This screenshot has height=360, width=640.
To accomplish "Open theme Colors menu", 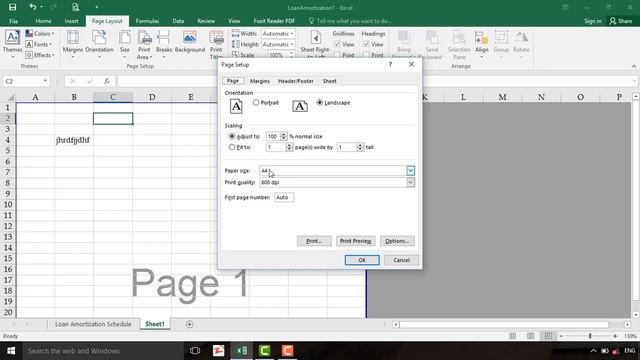I will 40,33.
